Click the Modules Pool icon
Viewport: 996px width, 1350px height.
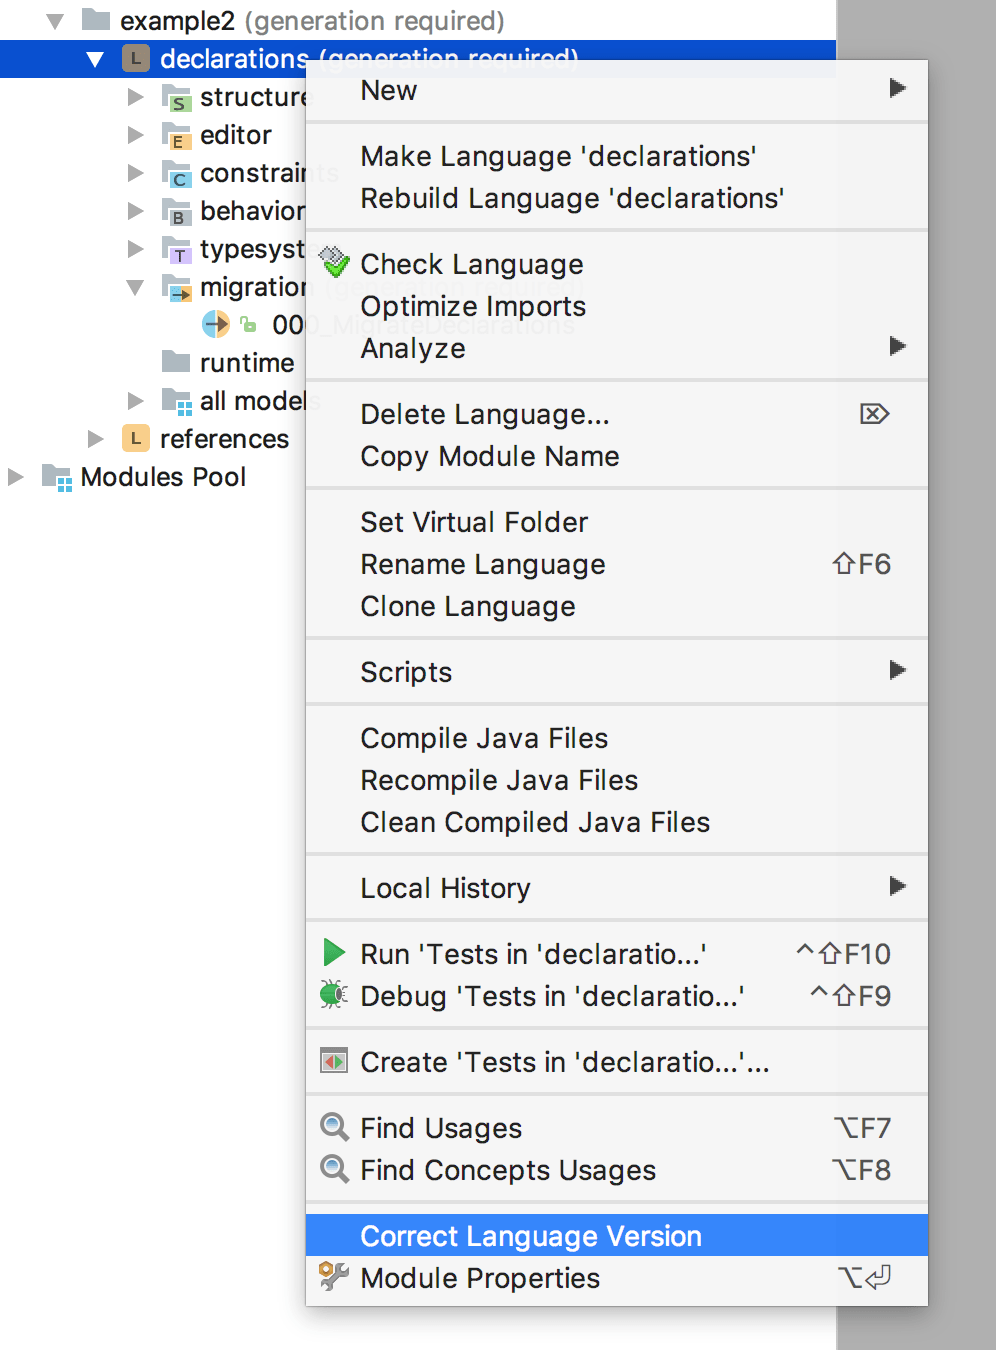pyautogui.click(x=57, y=477)
